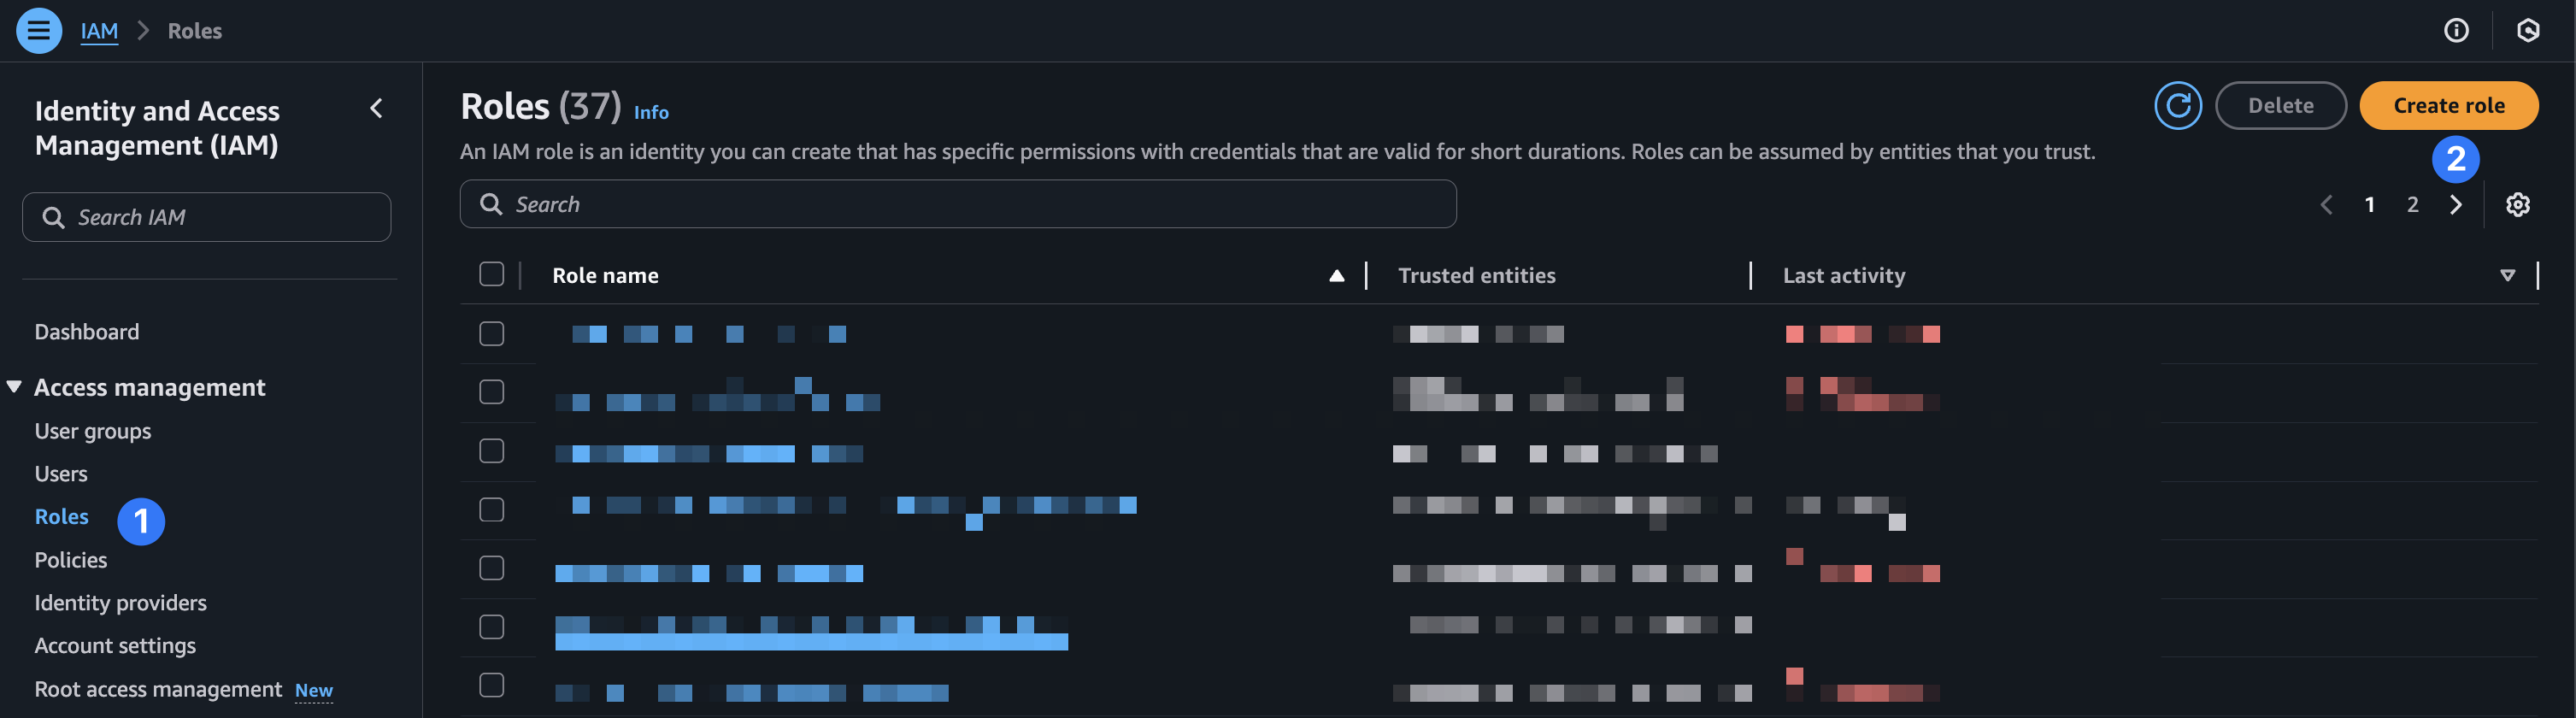This screenshot has height=718, width=2576.
Task: Click the Last activity sort arrow
Action: (2506, 275)
